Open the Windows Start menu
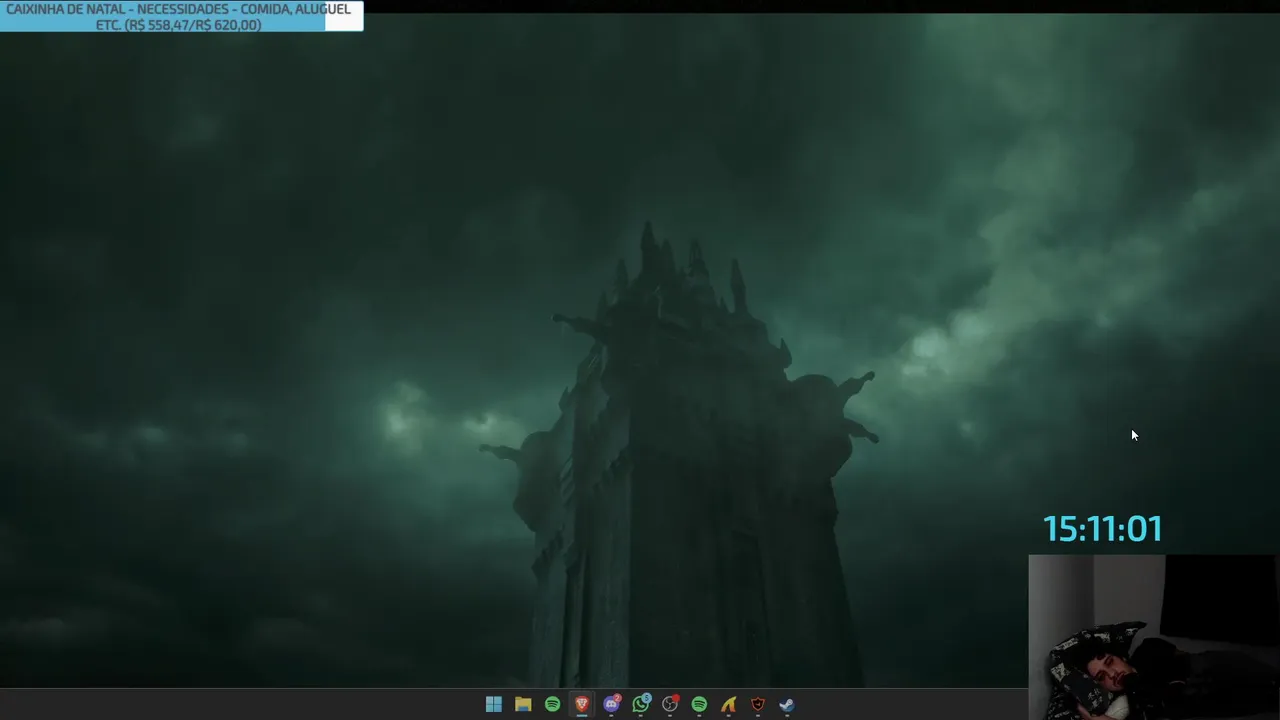This screenshot has height=720, width=1280. click(x=493, y=704)
